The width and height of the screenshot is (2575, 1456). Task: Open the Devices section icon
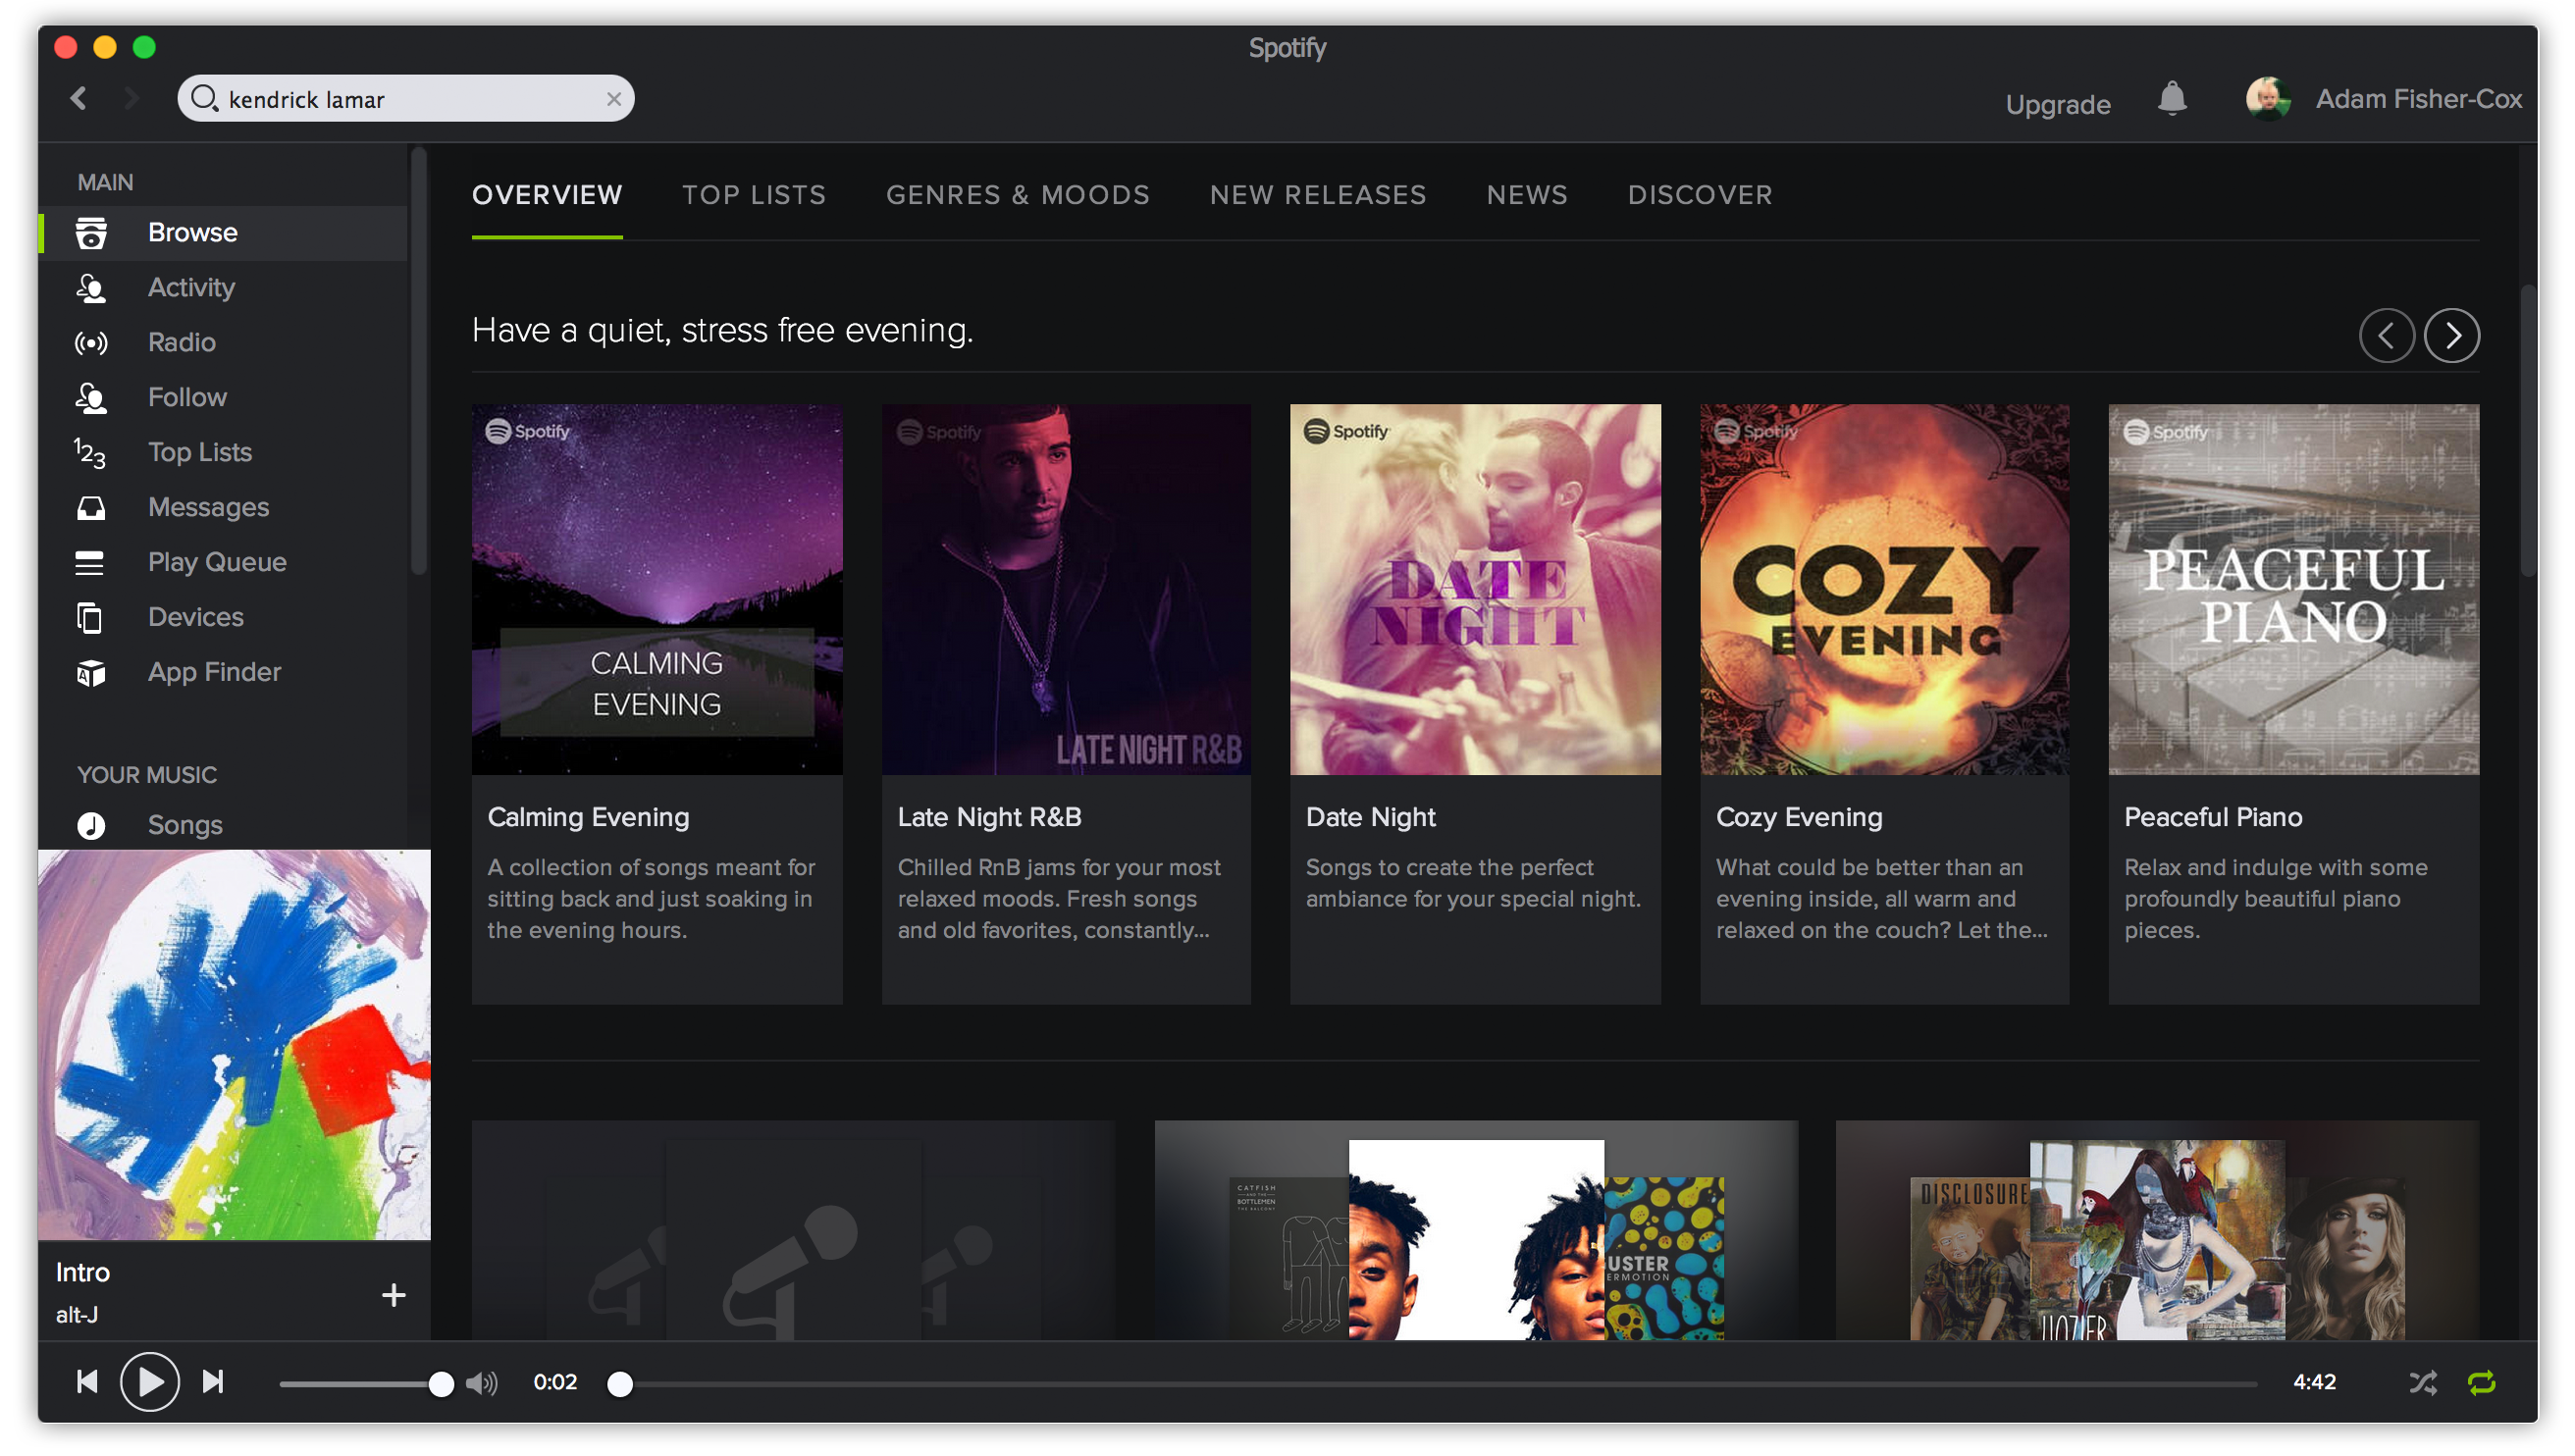coord(91,618)
